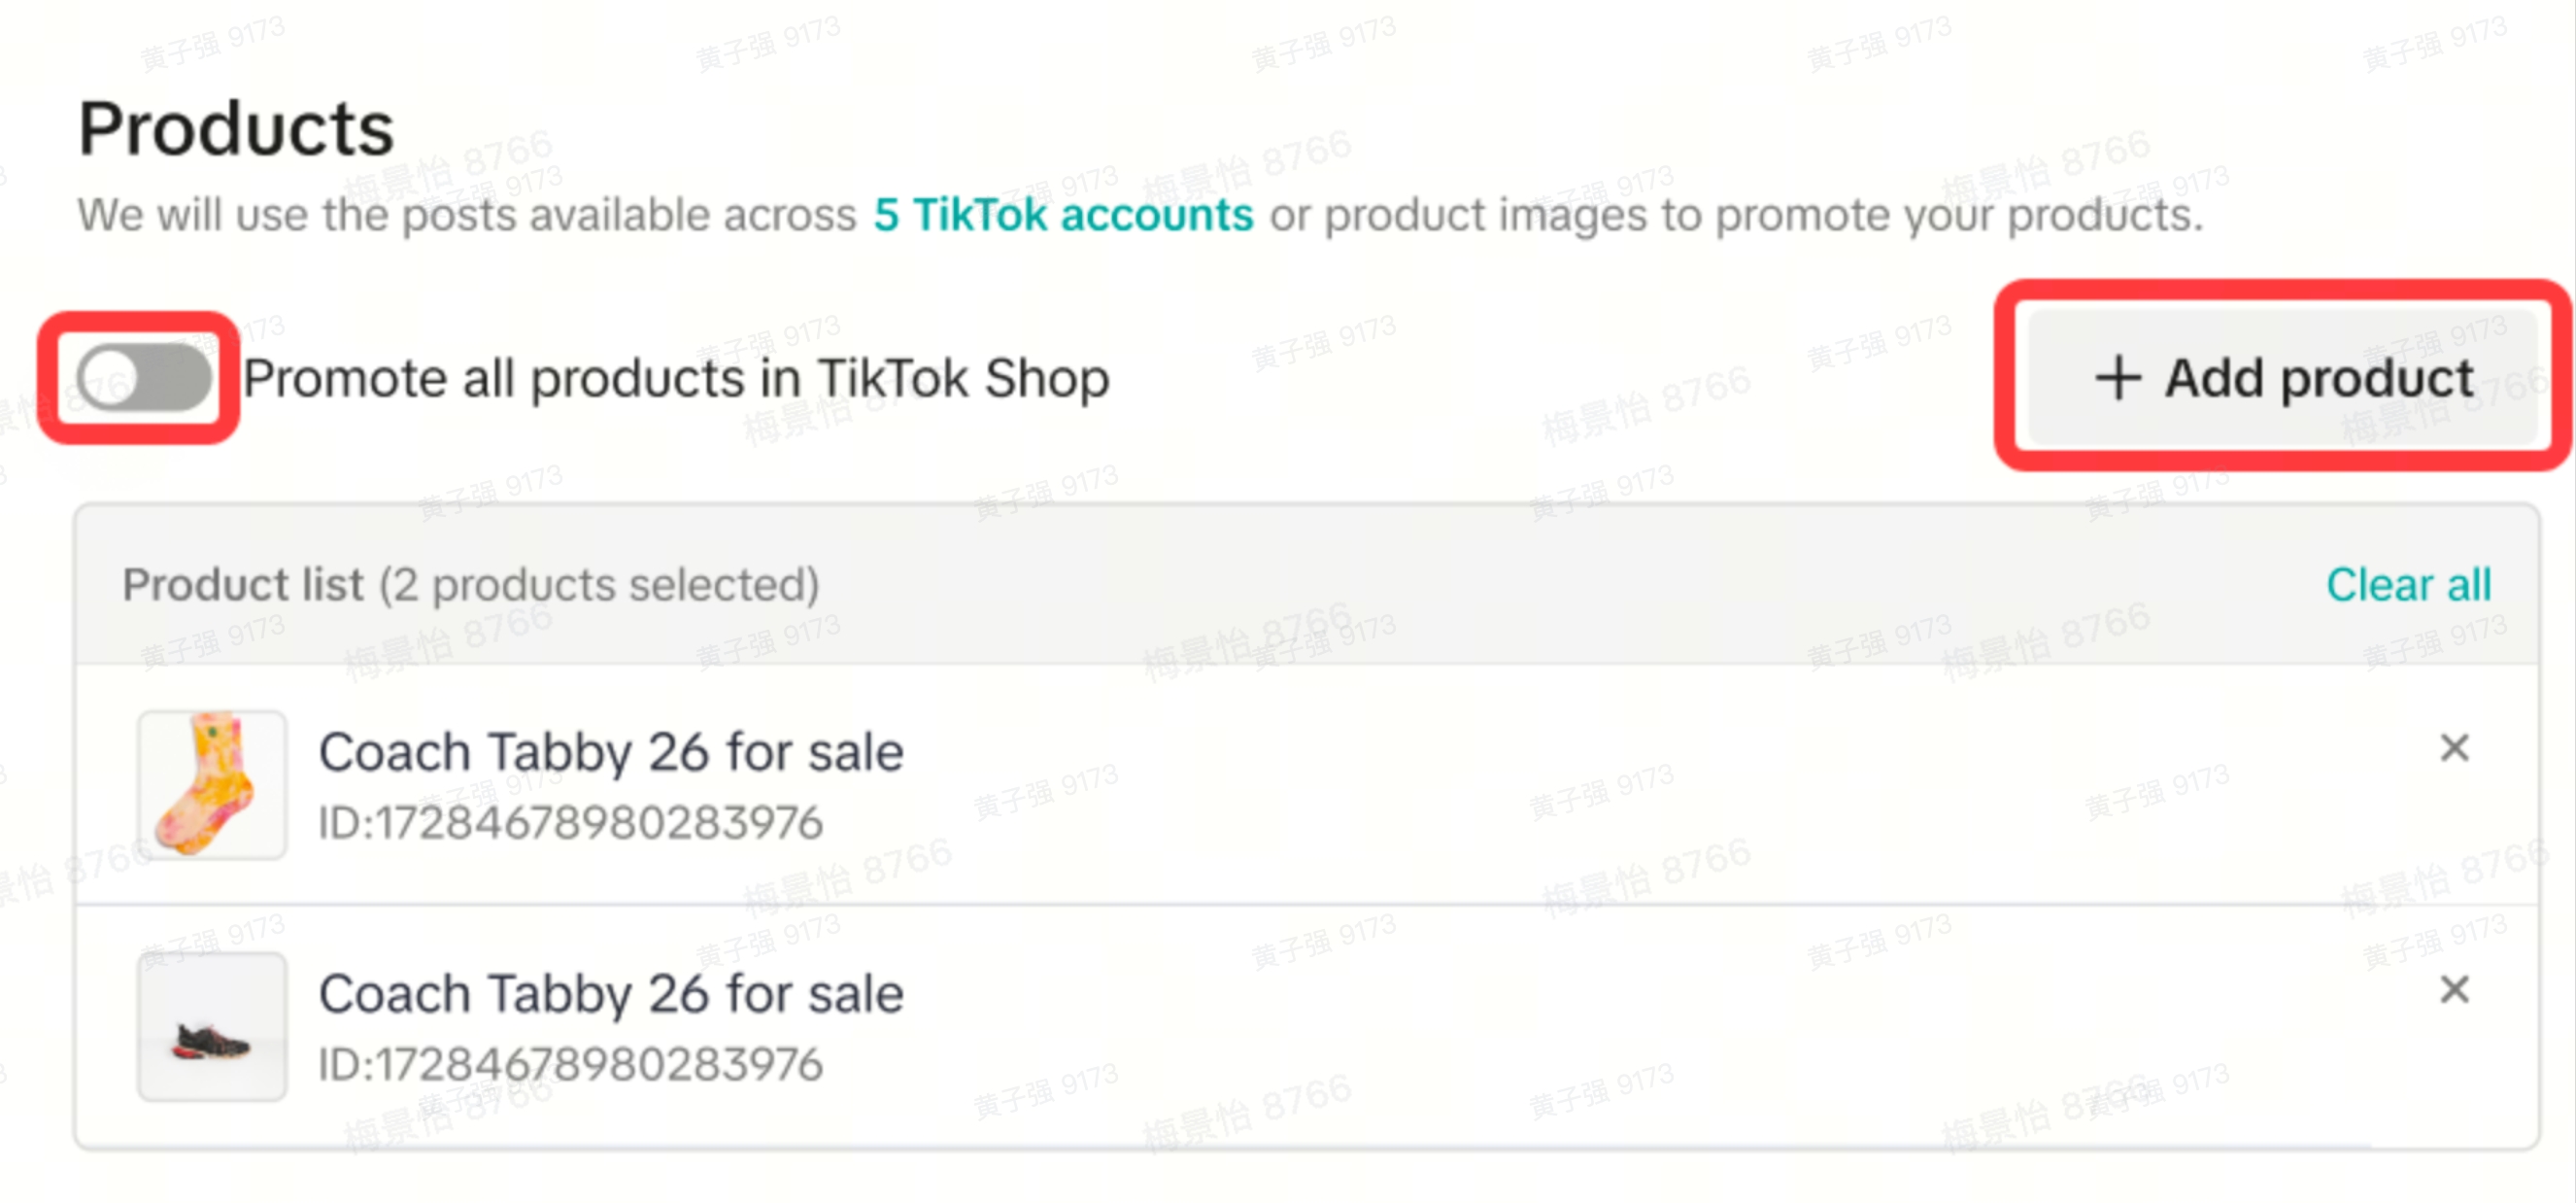Click the black sneaker product thumbnail
The image size is (2576, 1203).
click(212, 1027)
